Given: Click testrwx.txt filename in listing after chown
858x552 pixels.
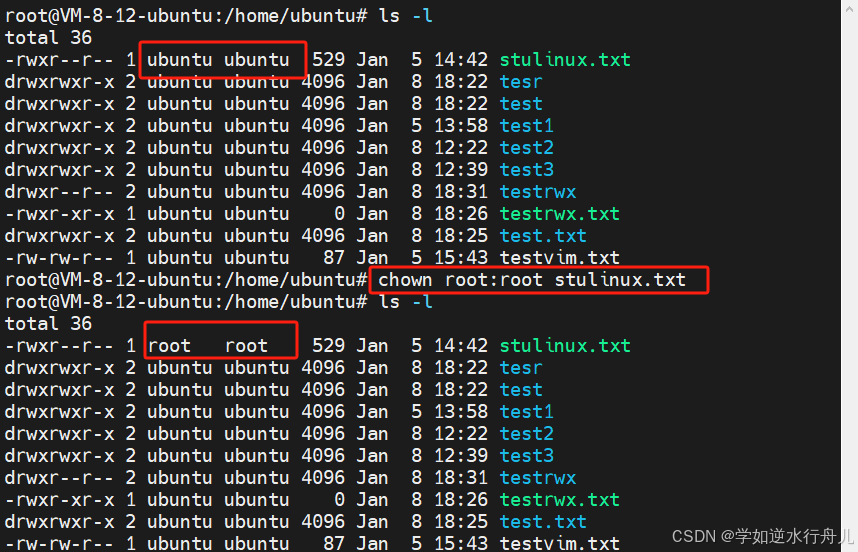Looking at the screenshot, I should tap(559, 500).
